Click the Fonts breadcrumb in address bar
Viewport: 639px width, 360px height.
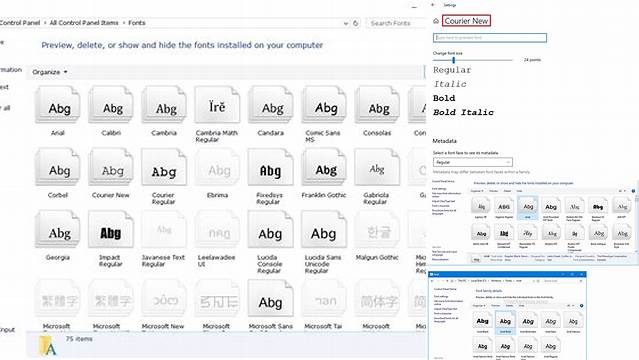click(x=137, y=23)
